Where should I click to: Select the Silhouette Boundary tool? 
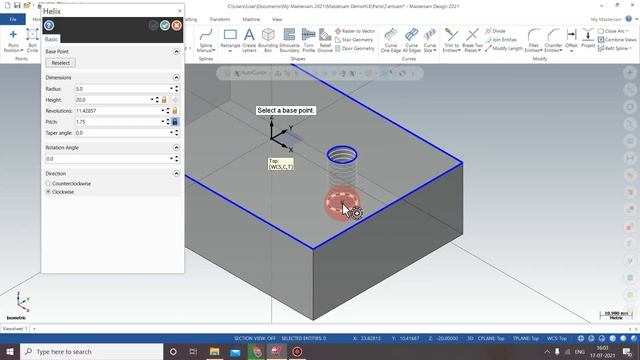[289, 40]
